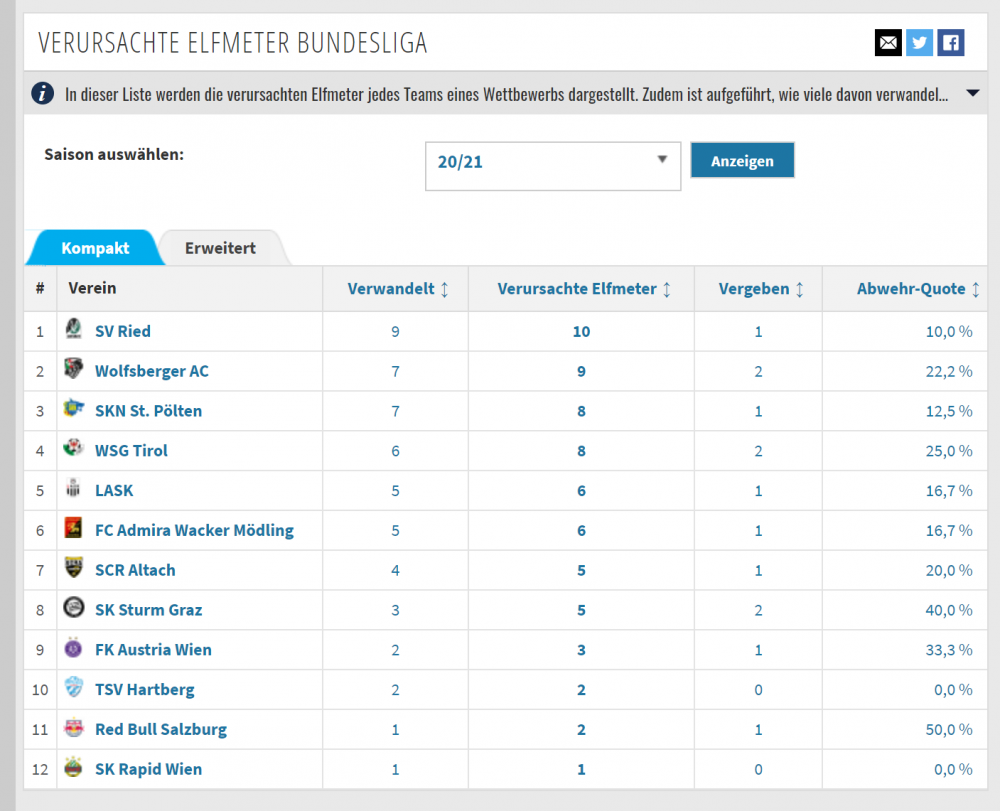Click SV Ried's Verwandelt value 9
This screenshot has height=811, width=1000.
point(395,332)
